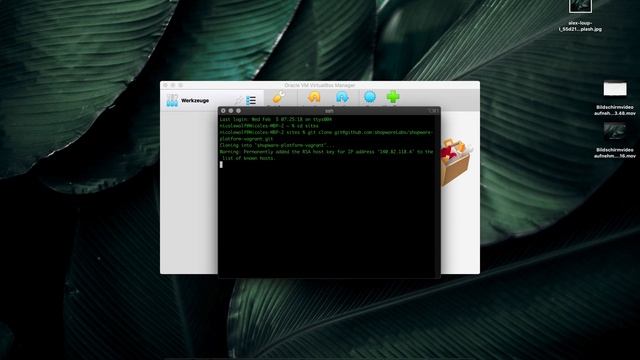This screenshot has width=640, height=360.
Task: Select the Bildschirmvideo aufnahme 16.mov desktop file
Action: (x=615, y=140)
